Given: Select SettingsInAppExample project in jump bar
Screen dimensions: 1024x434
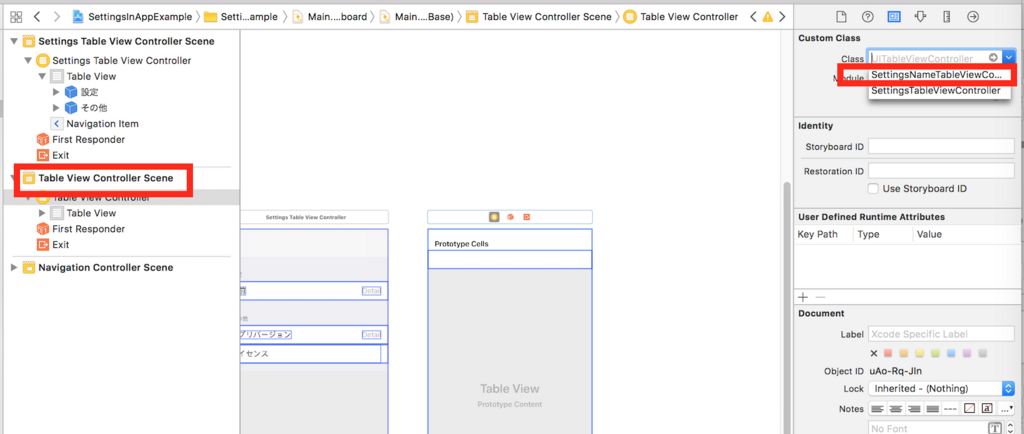Looking at the screenshot, I should point(133,16).
